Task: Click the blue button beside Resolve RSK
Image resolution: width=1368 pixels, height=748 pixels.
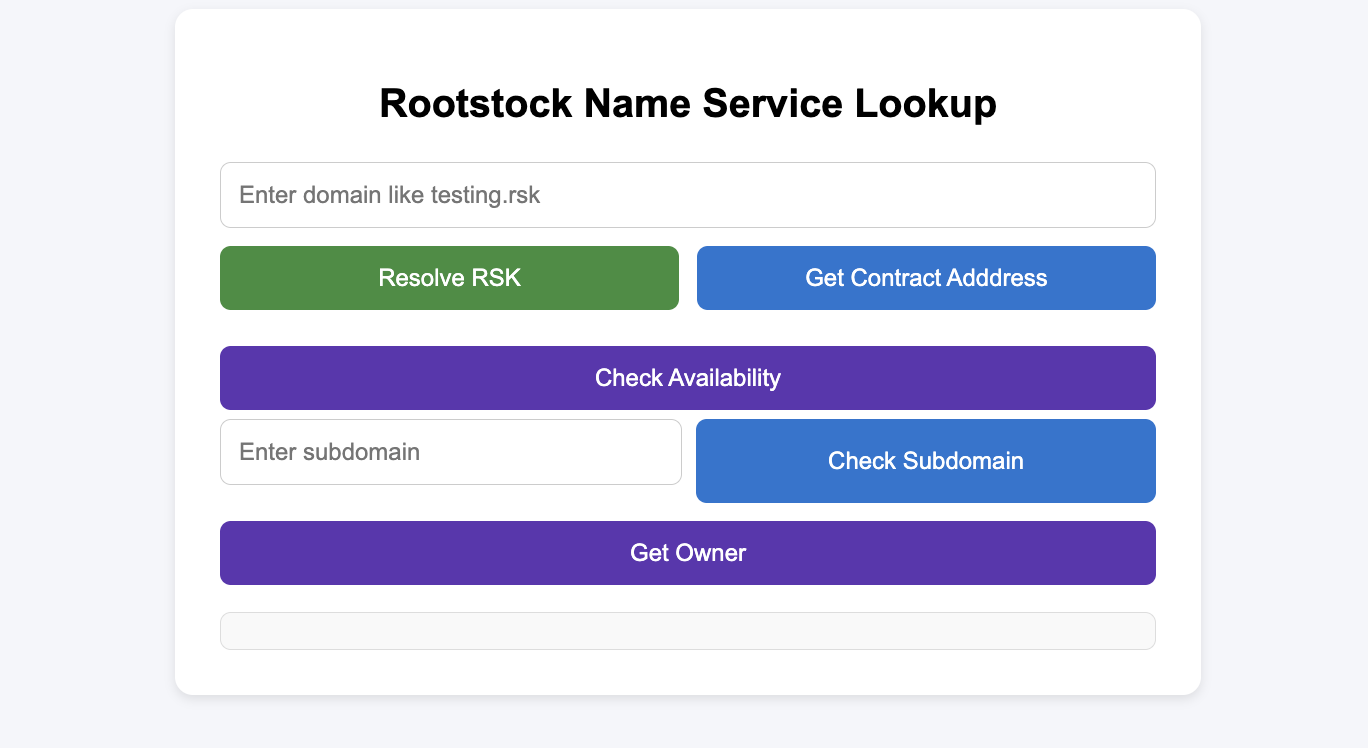Action: [926, 278]
